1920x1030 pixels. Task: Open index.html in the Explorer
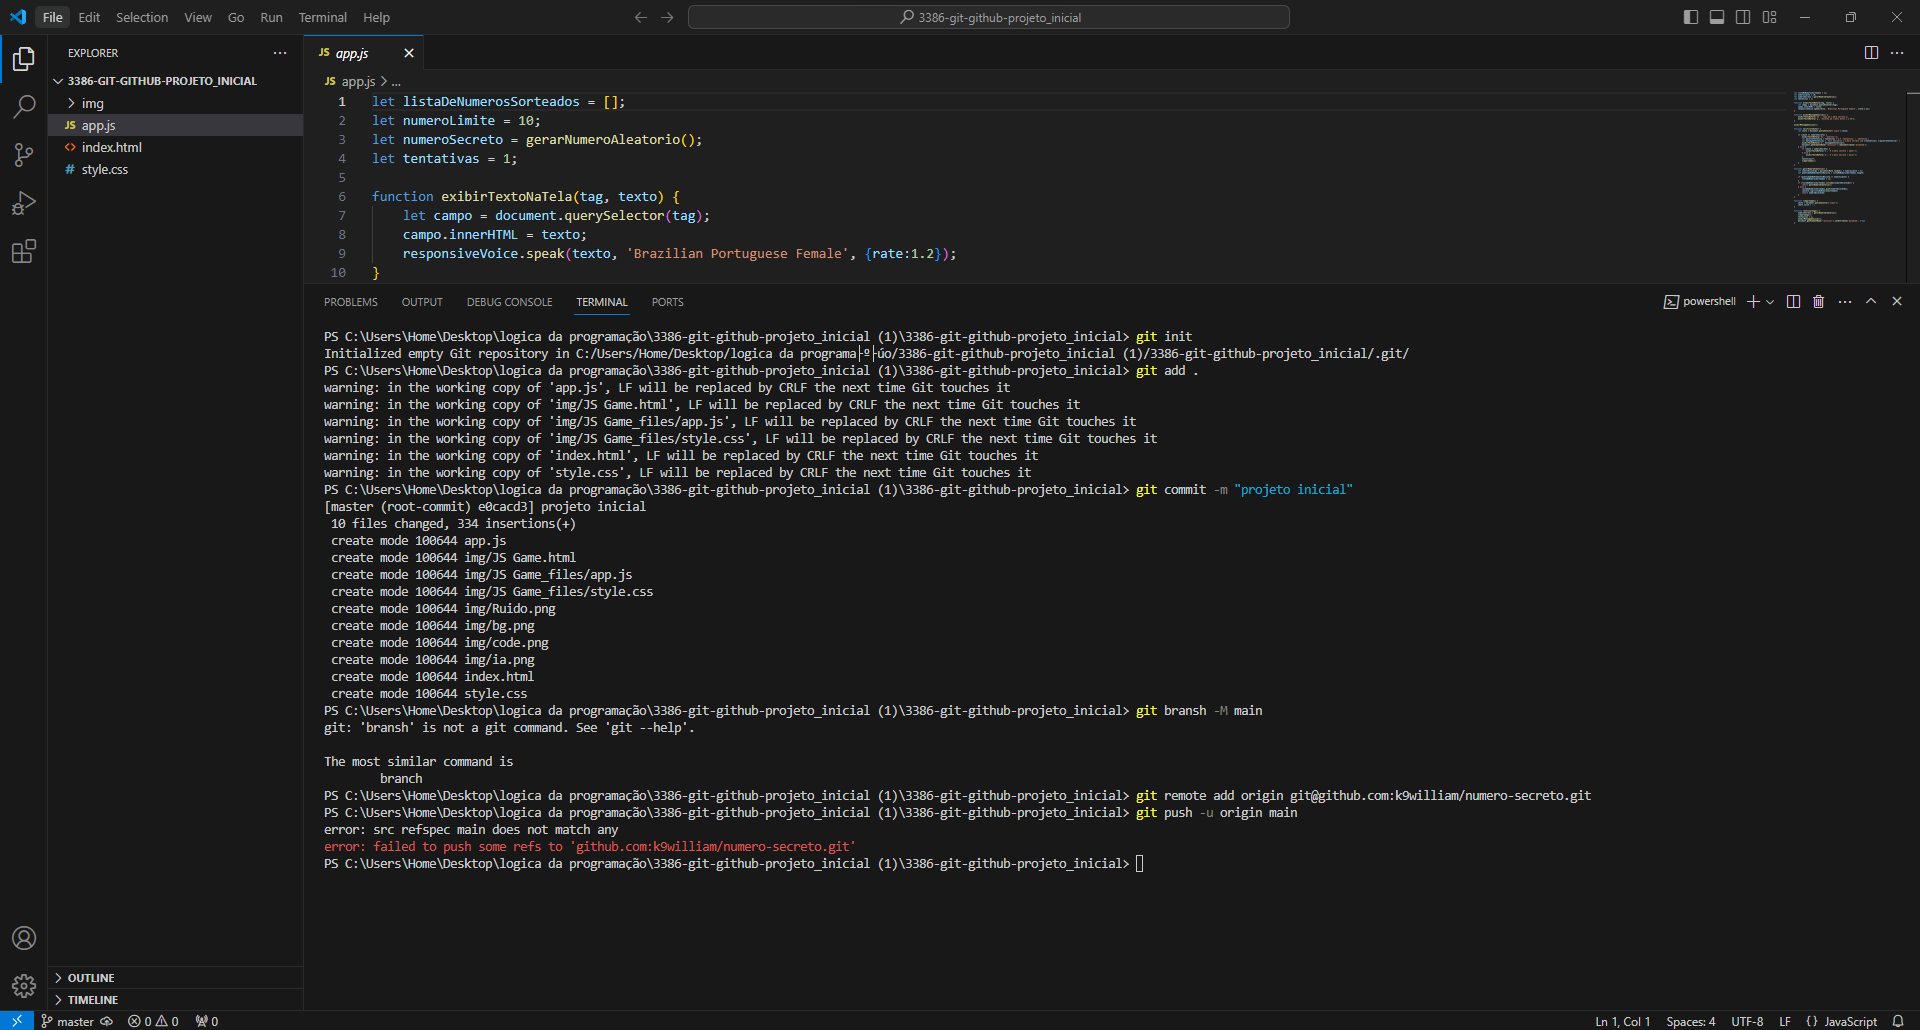click(175, 147)
